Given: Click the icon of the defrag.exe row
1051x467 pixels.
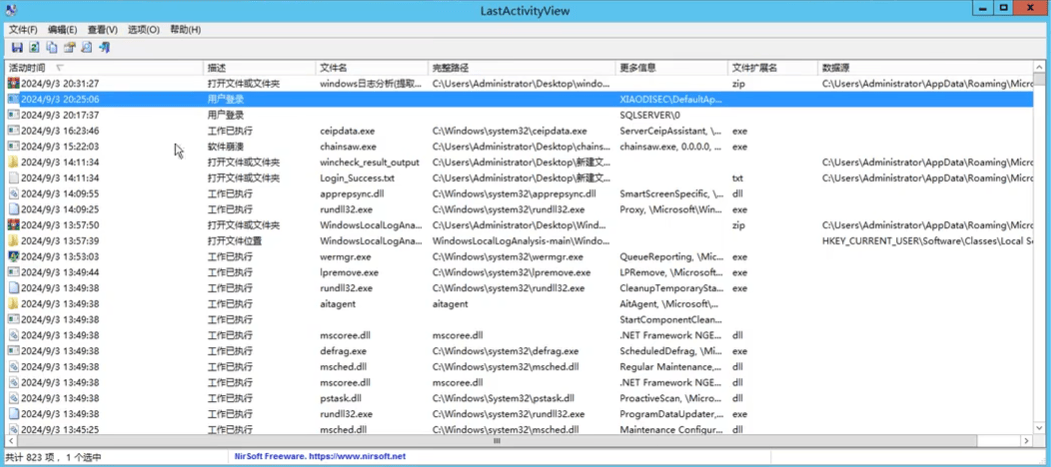Looking at the screenshot, I should point(13,350).
